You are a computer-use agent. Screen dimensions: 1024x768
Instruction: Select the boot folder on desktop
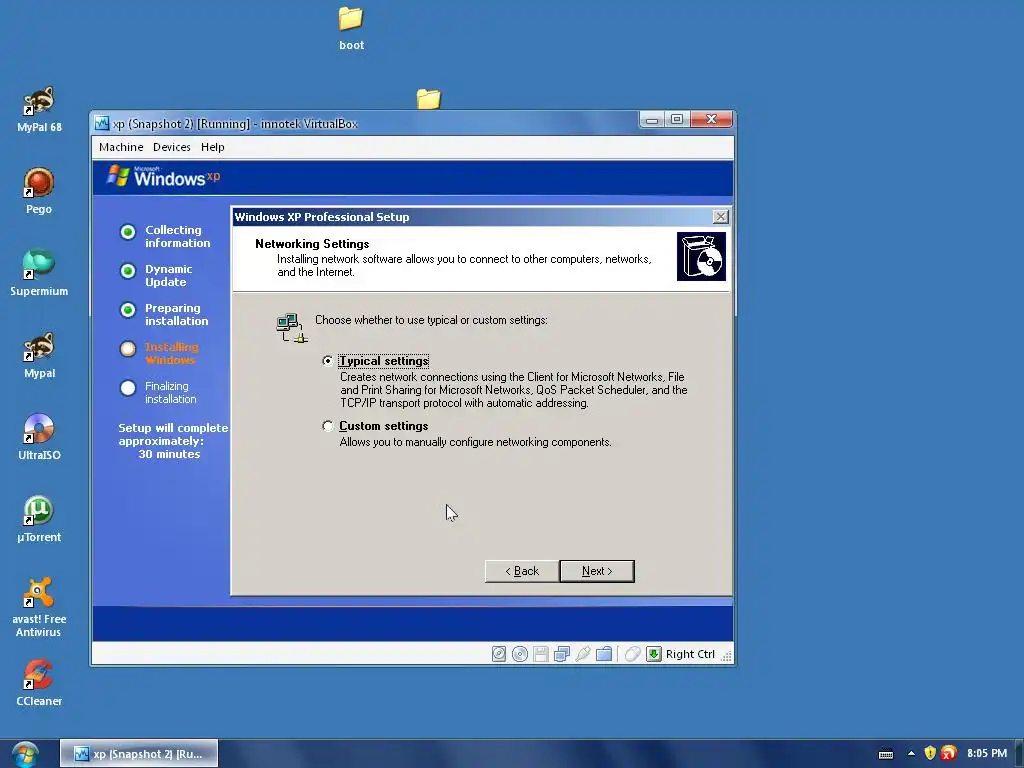click(x=351, y=29)
